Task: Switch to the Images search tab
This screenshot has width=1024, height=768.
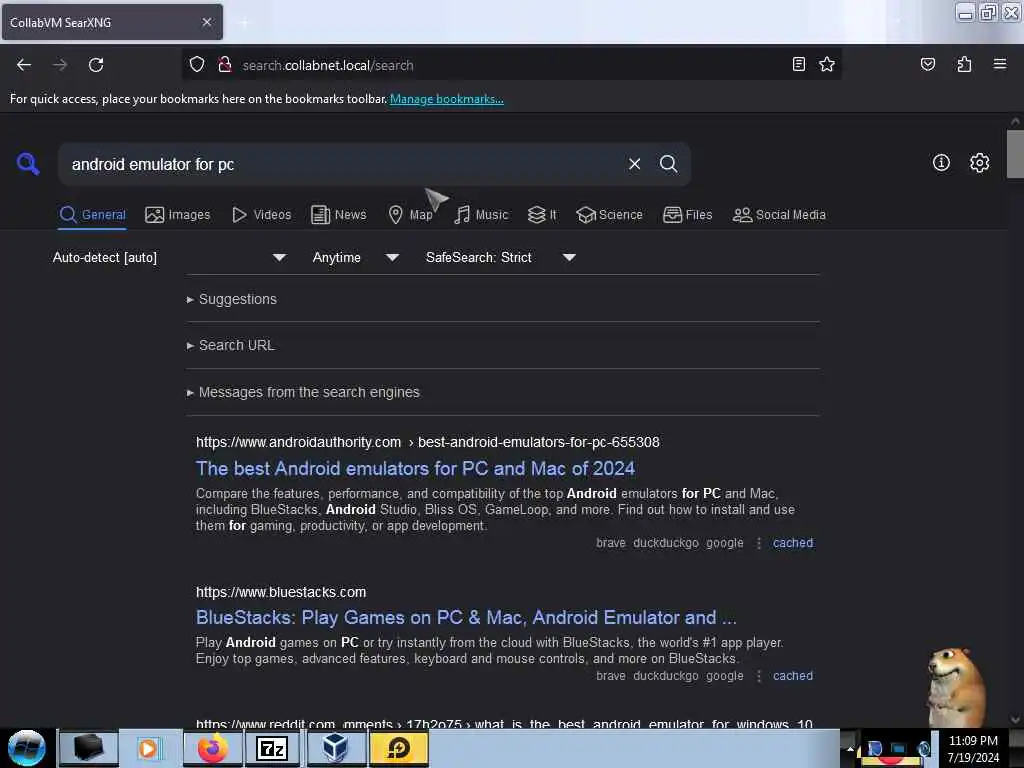Action: click(x=178, y=215)
